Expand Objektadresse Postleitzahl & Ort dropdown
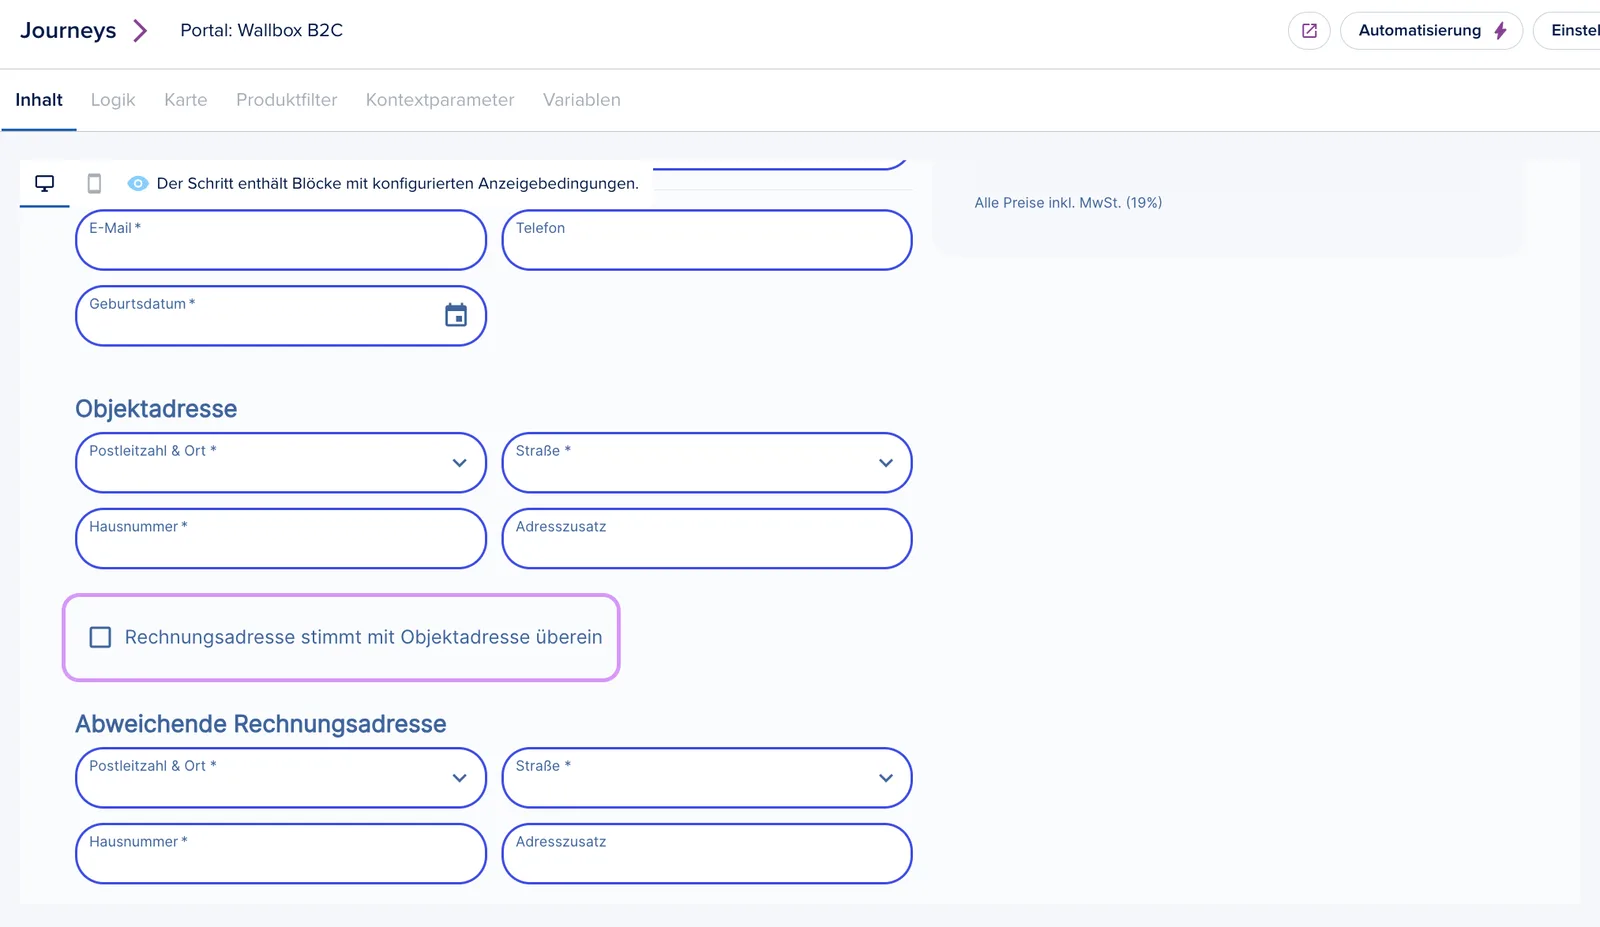 459,463
